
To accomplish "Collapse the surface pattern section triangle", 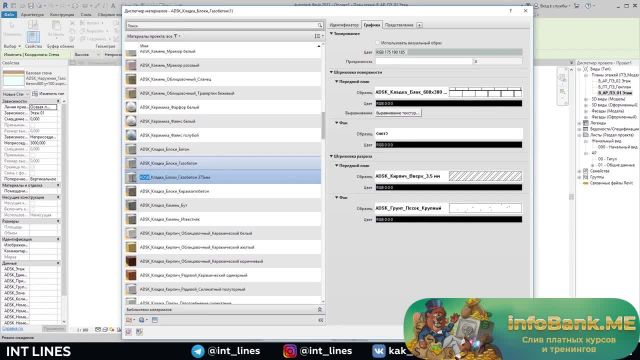I will point(331,72).
